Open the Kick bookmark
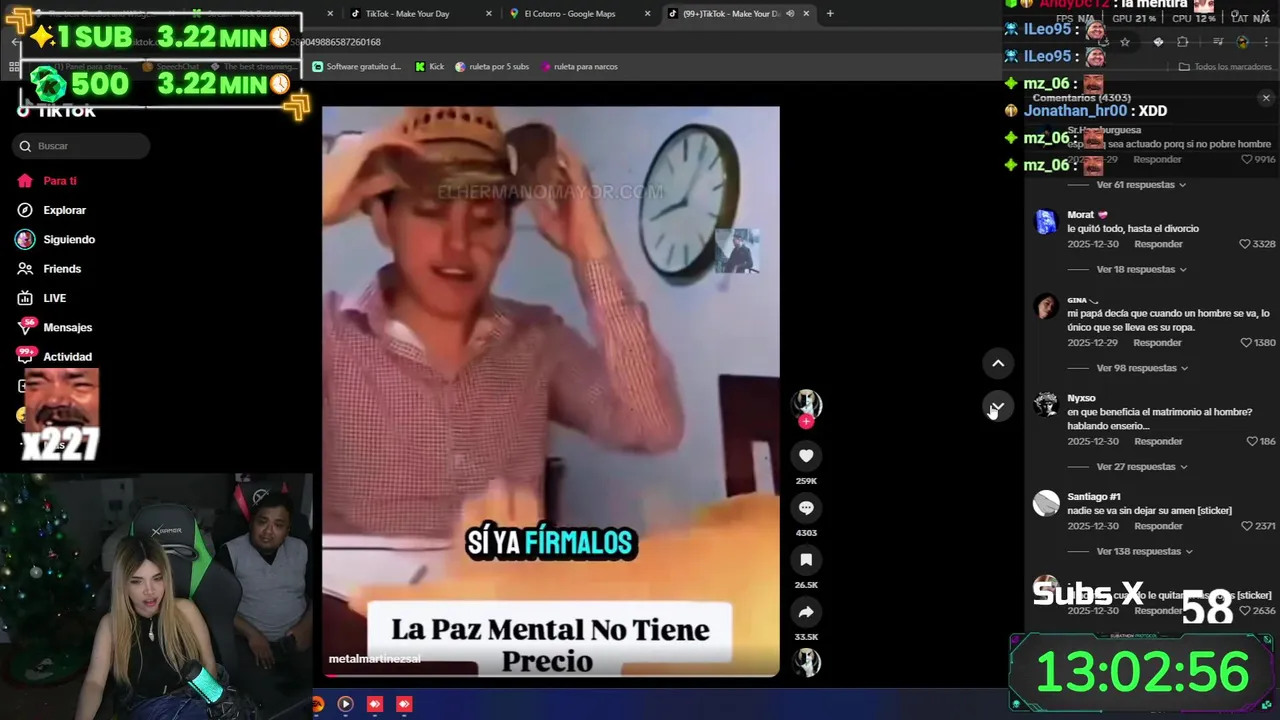1280x720 pixels. pos(430,67)
